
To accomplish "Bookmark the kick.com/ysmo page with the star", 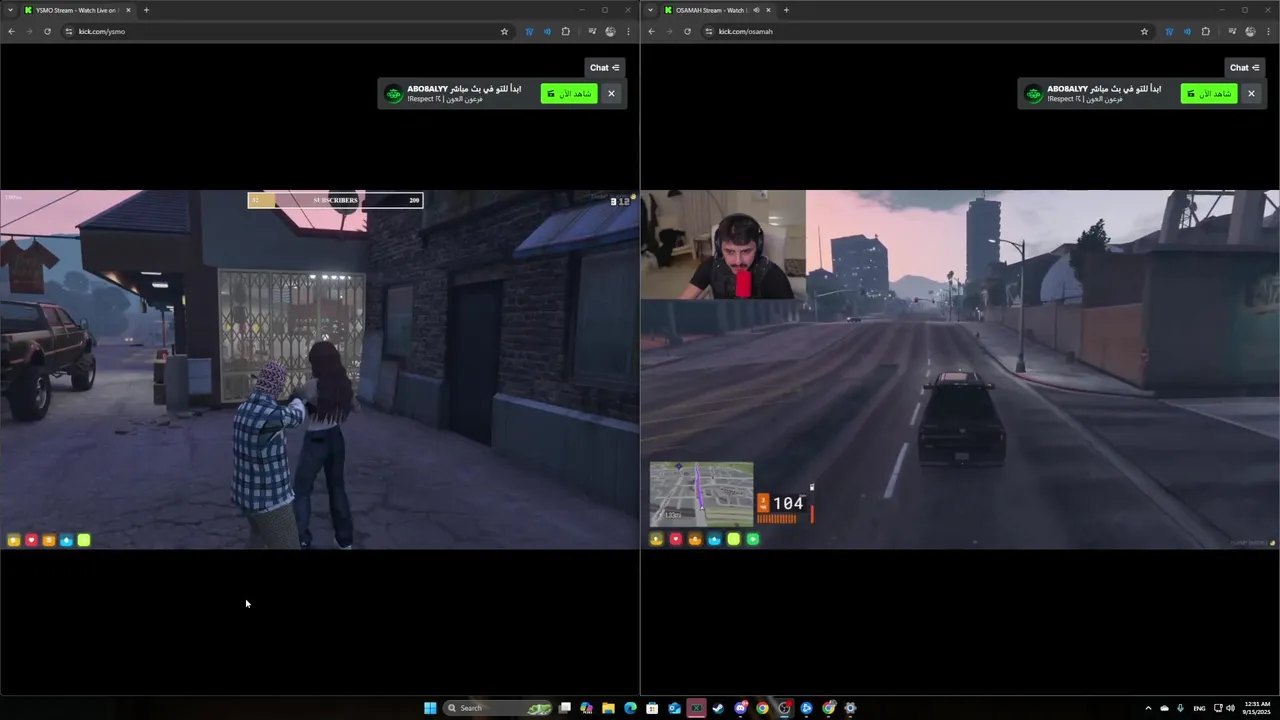I will point(504,31).
